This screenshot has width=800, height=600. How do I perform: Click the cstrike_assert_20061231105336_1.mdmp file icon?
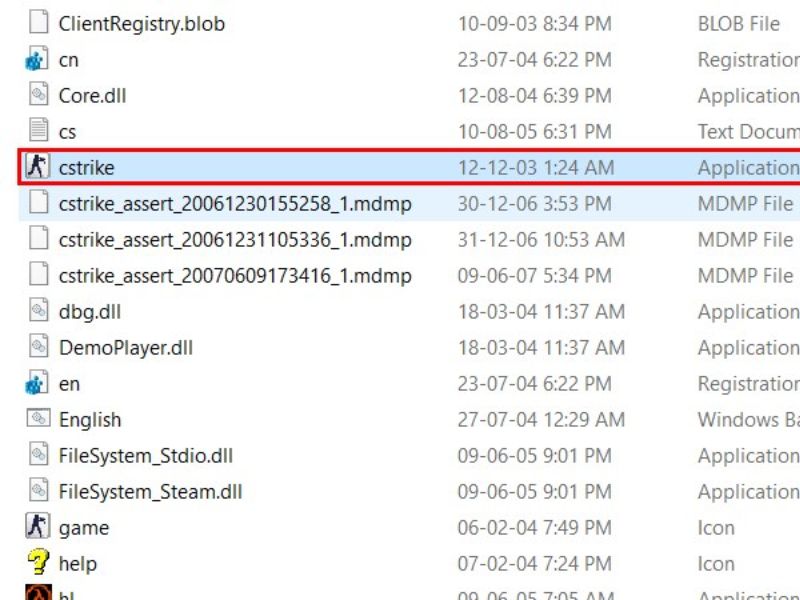click(x=38, y=239)
